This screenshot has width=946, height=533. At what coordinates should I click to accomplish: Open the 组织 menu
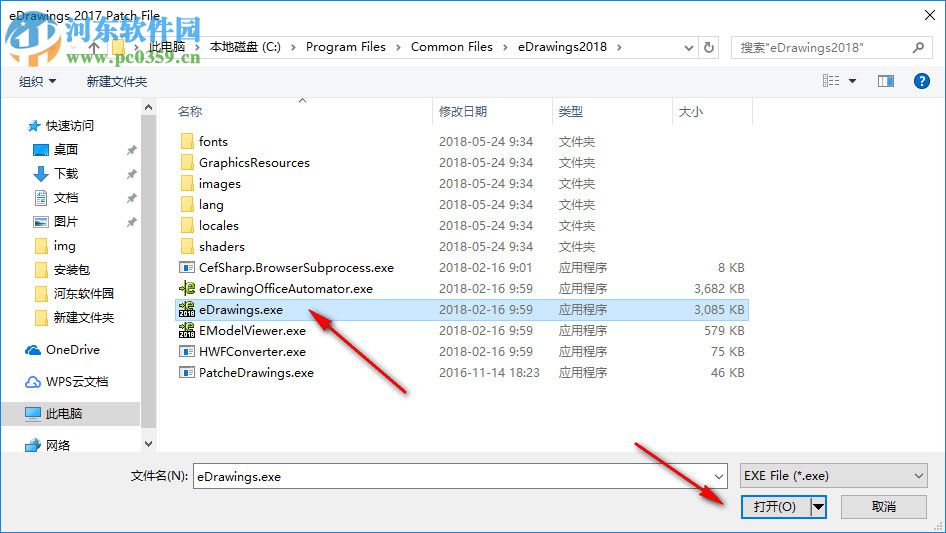coord(37,81)
